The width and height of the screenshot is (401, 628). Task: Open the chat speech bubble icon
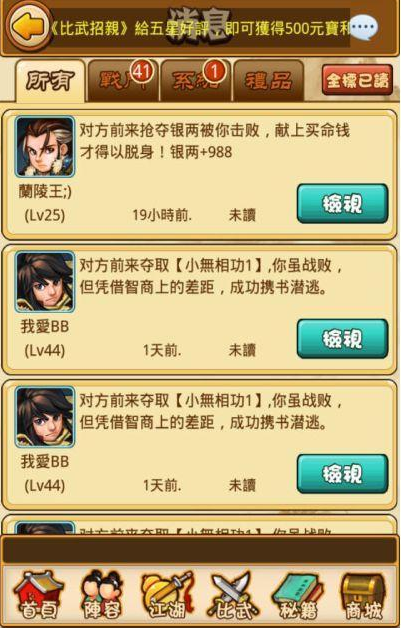point(364,27)
